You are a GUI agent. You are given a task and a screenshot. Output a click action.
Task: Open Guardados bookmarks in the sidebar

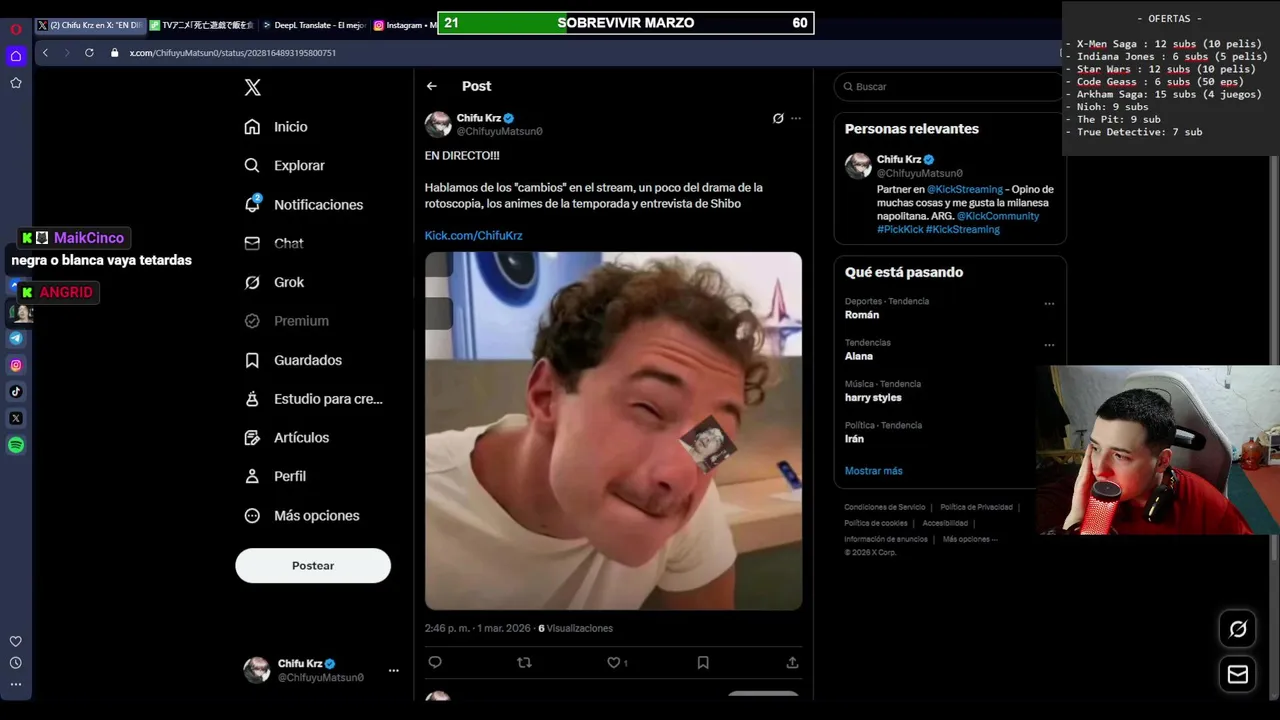coord(293,360)
